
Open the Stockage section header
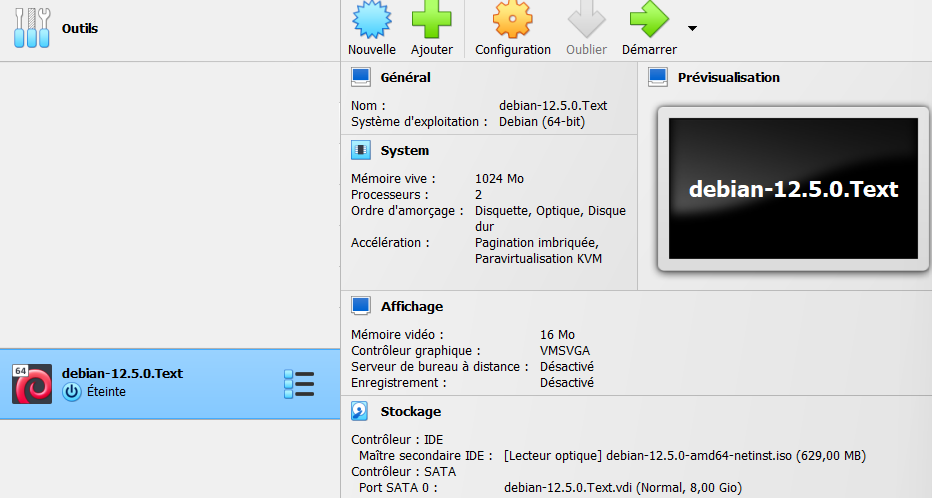coord(411,411)
